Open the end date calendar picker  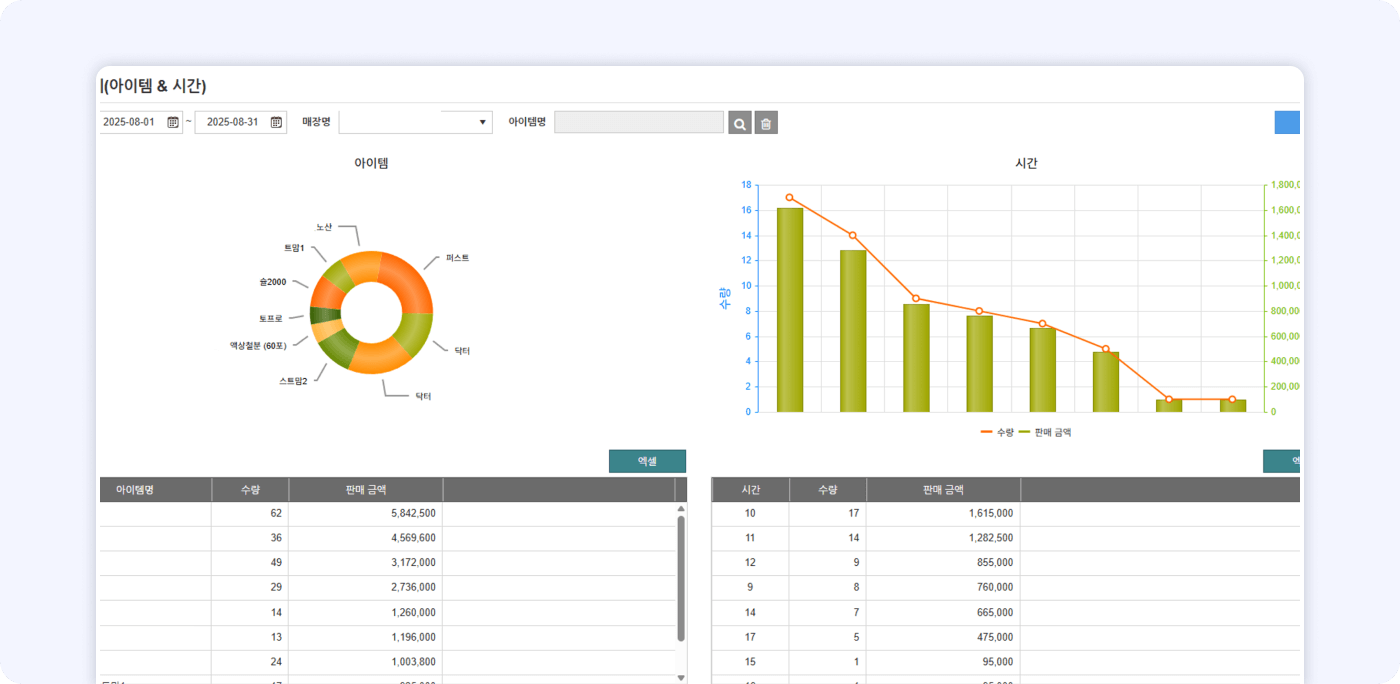[x=276, y=122]
